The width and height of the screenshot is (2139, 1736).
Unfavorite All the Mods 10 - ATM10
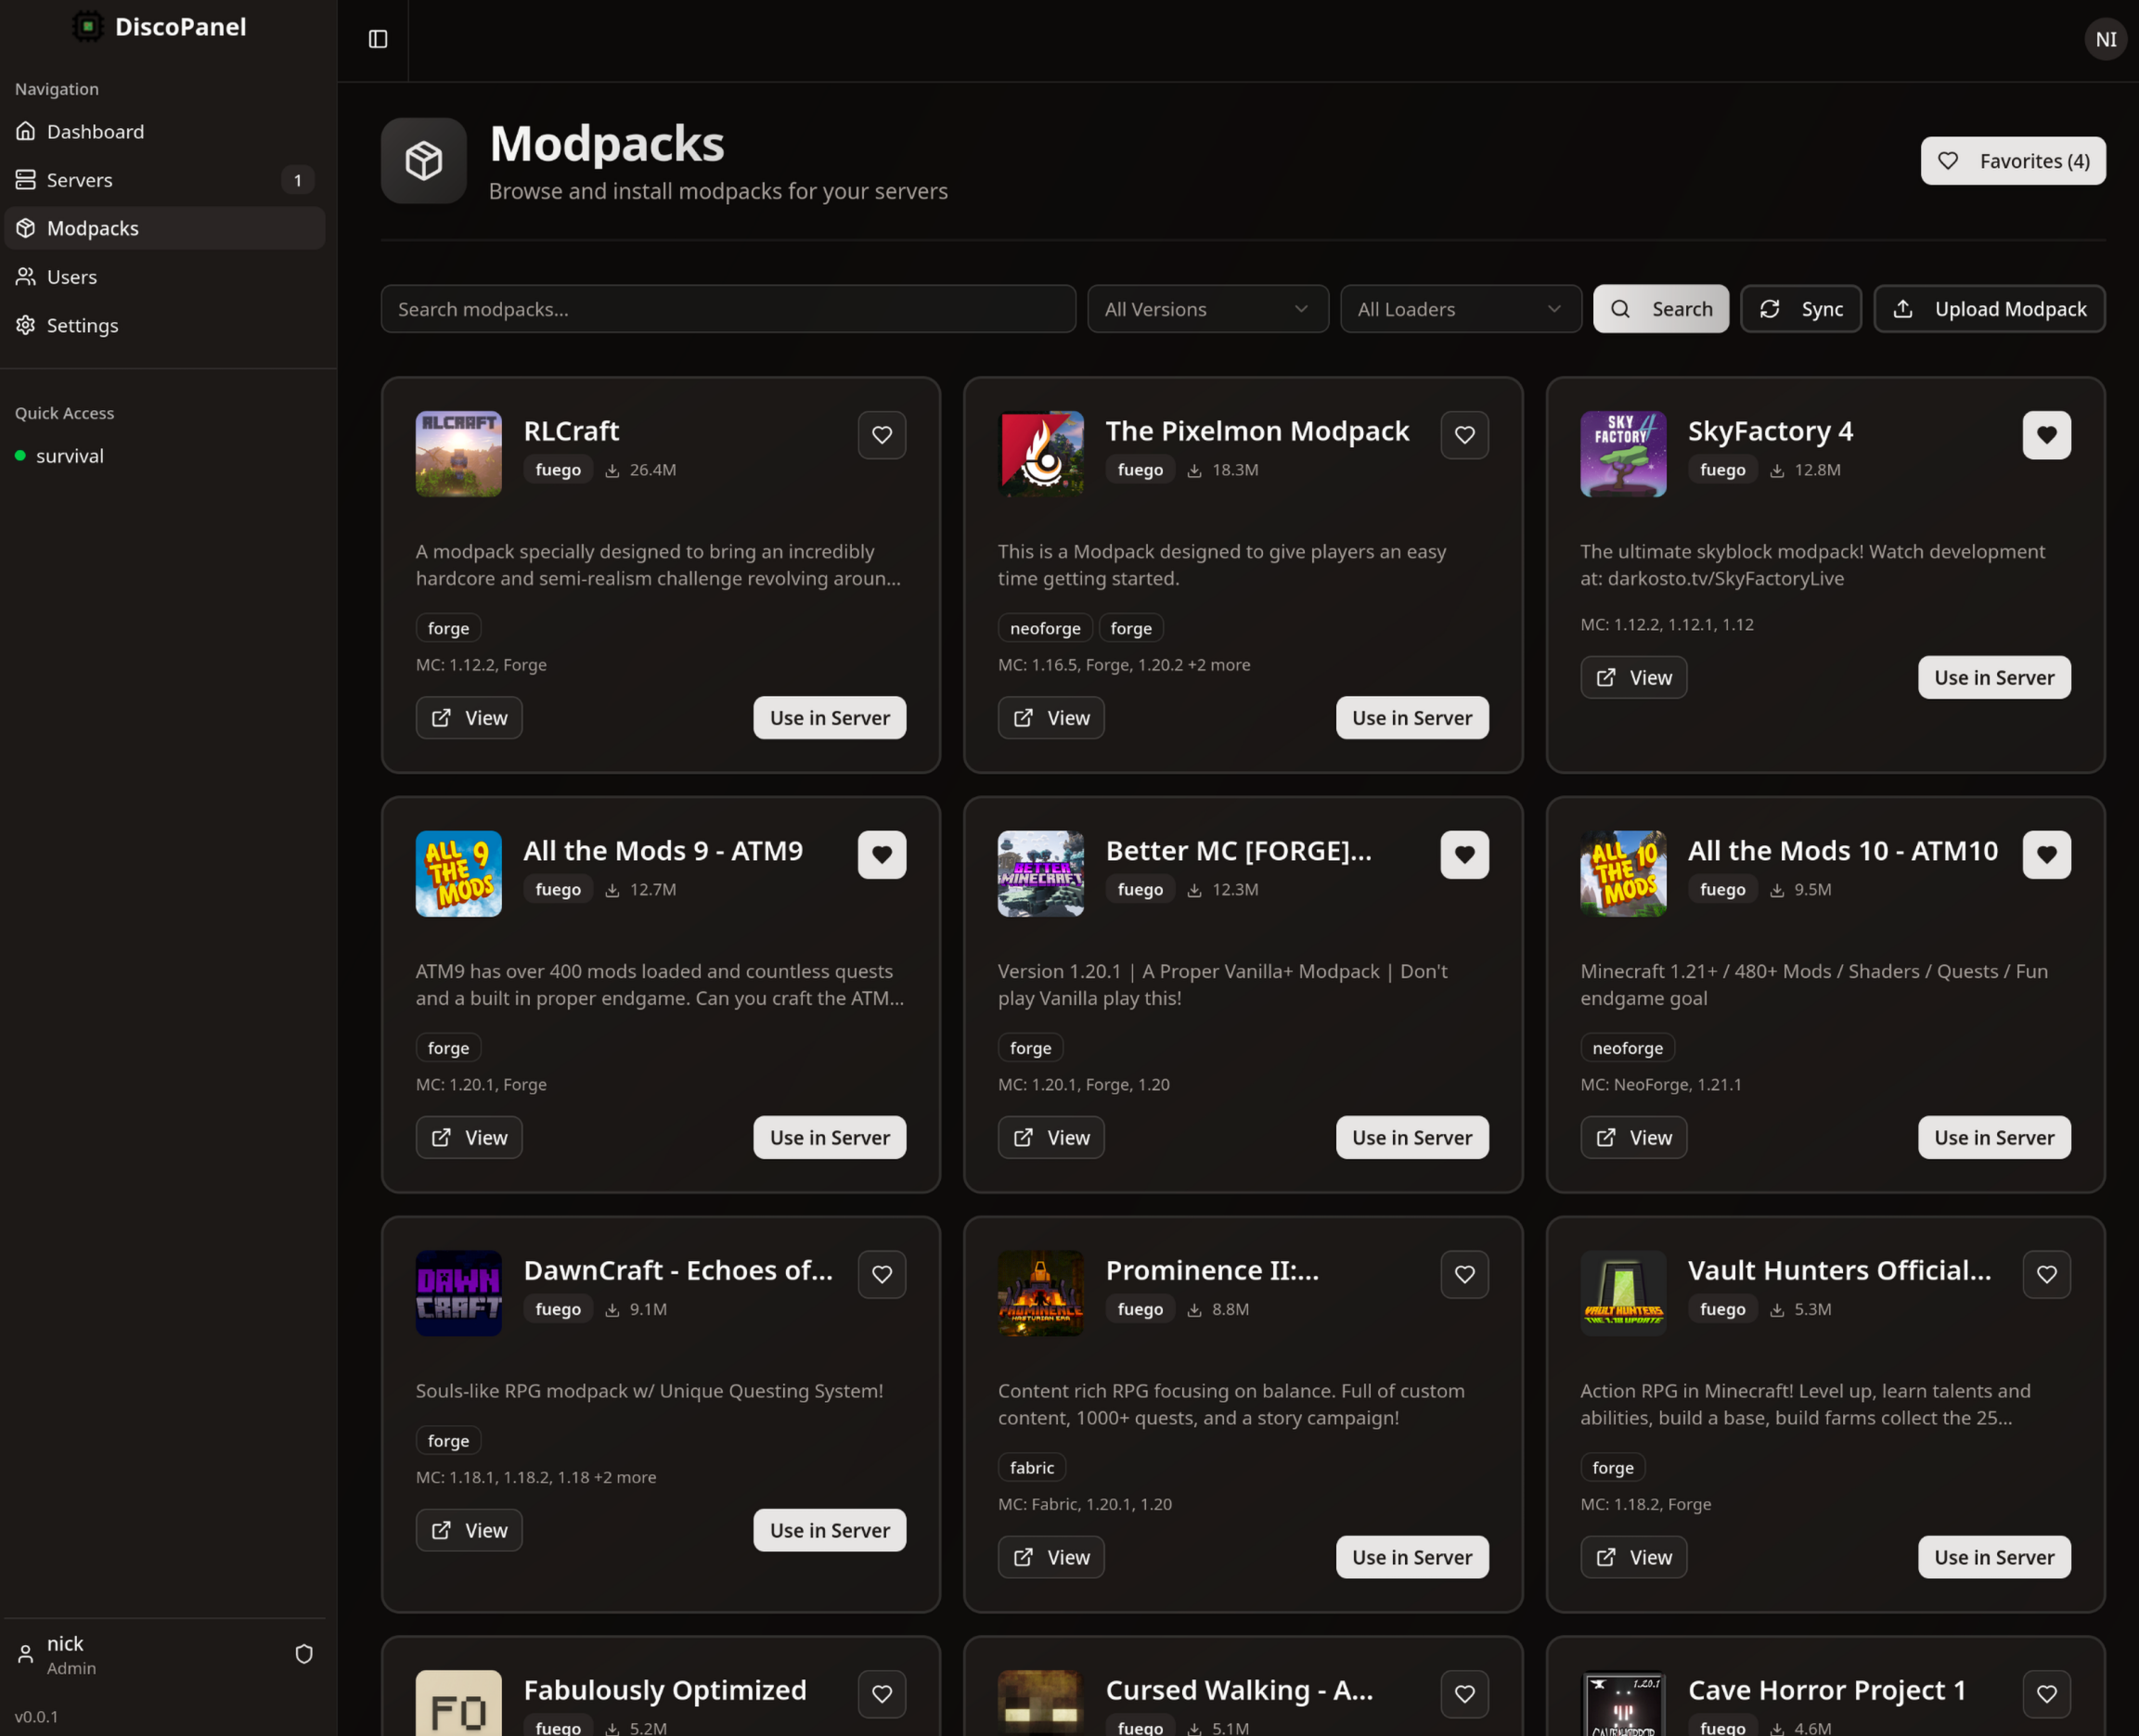tap(2046, 855)
